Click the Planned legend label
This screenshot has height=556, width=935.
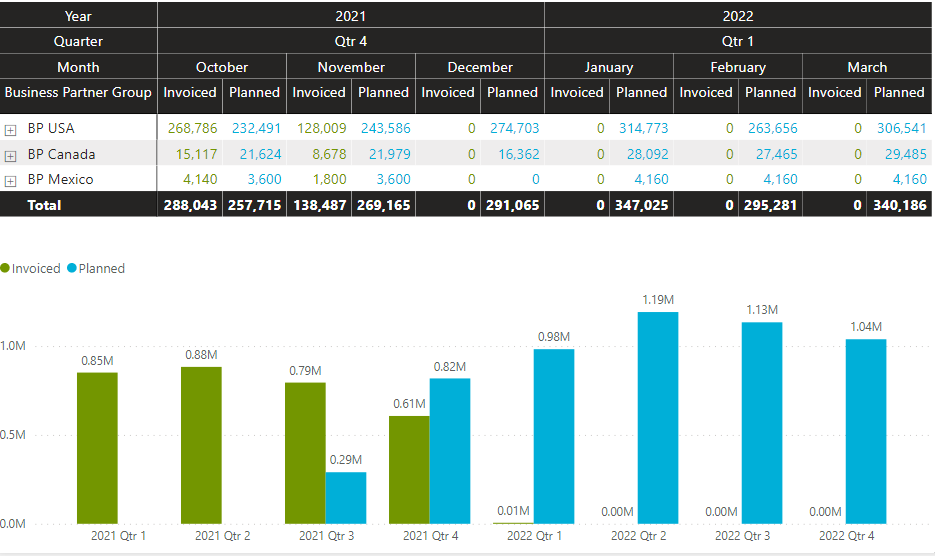tap(102, 268)
